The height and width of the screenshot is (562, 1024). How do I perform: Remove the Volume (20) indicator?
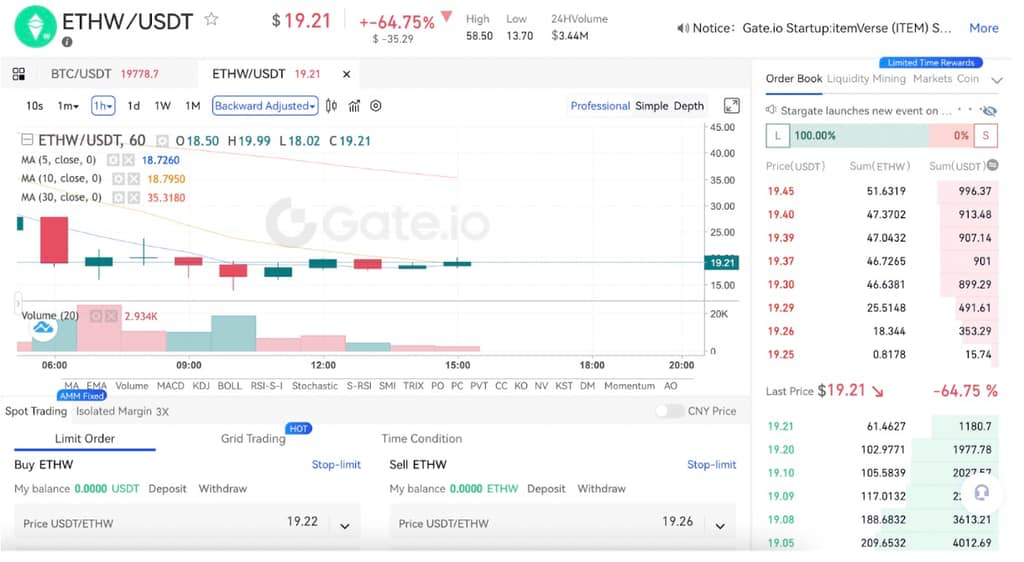112,316
